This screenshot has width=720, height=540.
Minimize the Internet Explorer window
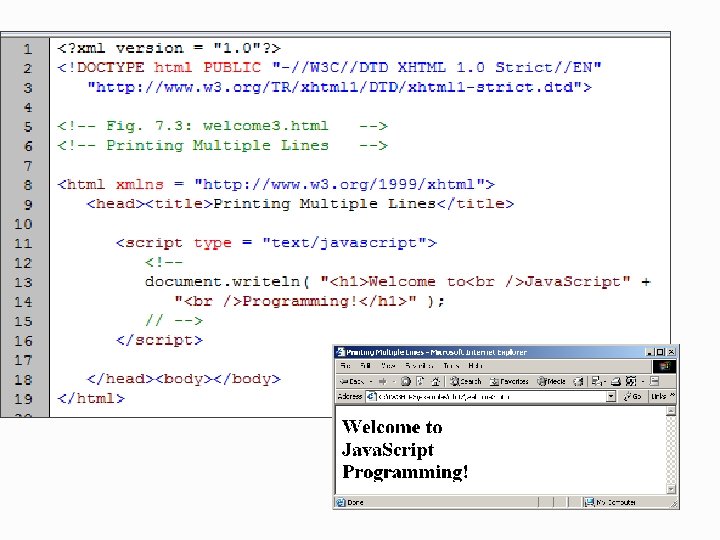click(650, 352)
